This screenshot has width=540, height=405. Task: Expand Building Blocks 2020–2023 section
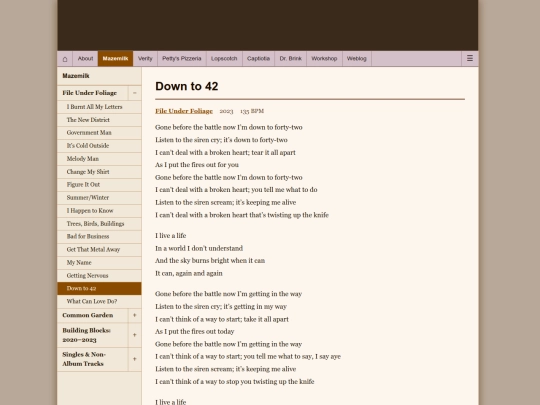pos(135,335)
